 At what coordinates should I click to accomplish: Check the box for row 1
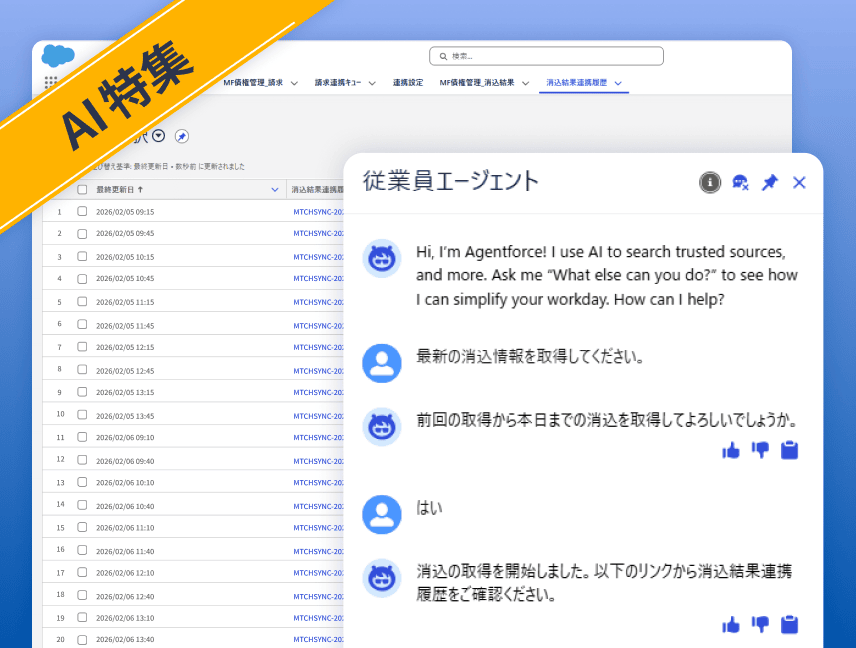click(x=82, y=211)
